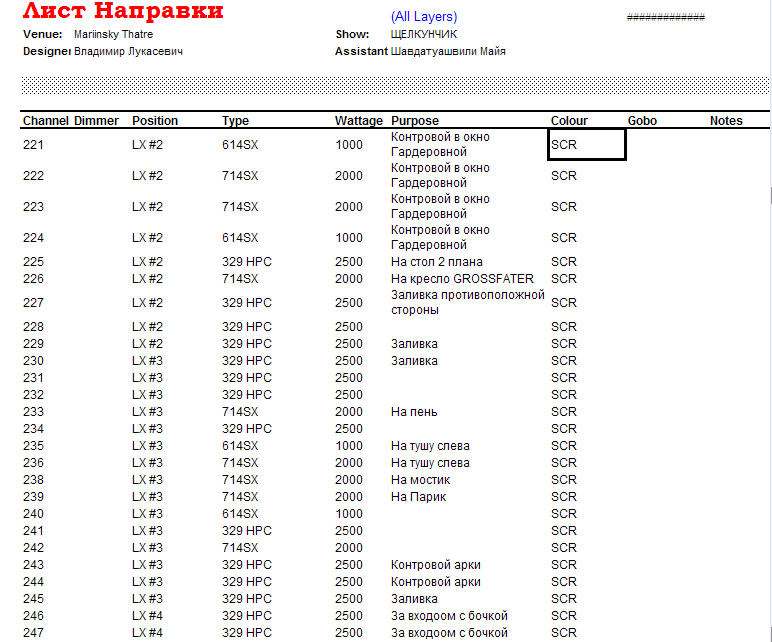This screenshot has height=642, width=772.
Task: Click the '(All Layers)' label
Action: click(424, 17)
